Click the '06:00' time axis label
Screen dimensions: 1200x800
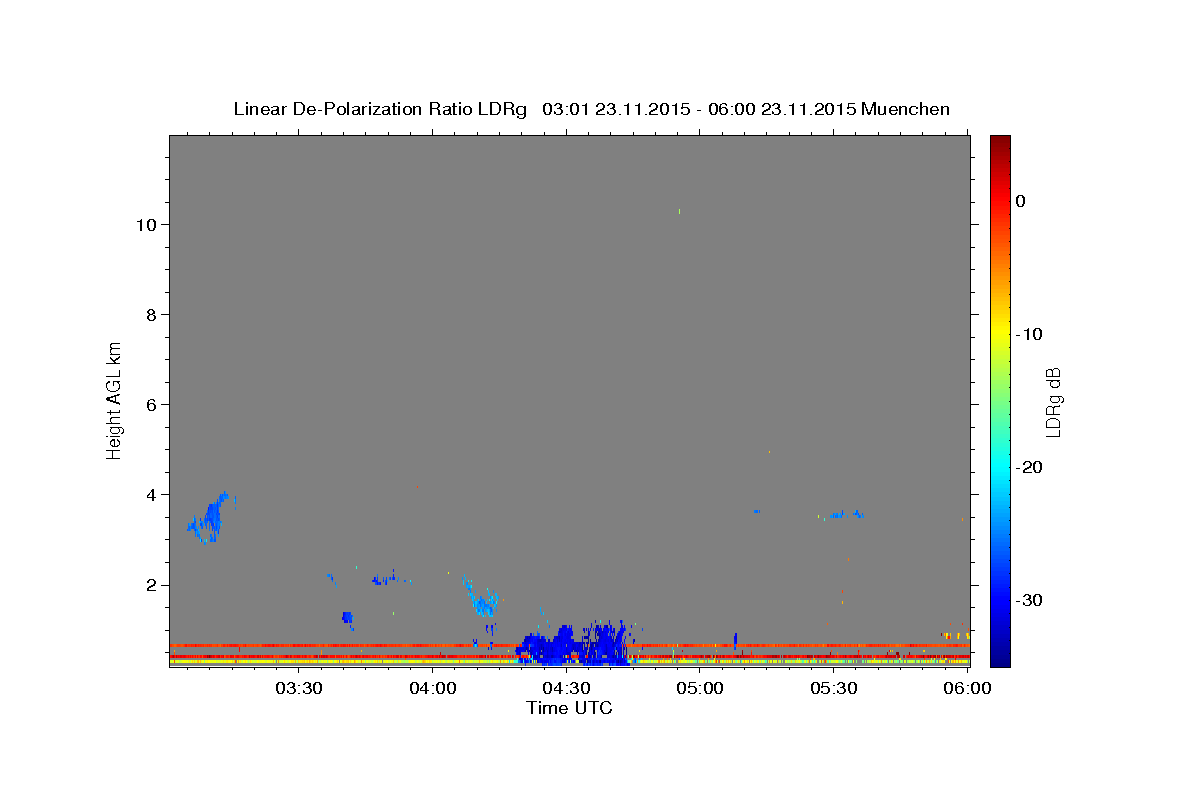(968, 688)
